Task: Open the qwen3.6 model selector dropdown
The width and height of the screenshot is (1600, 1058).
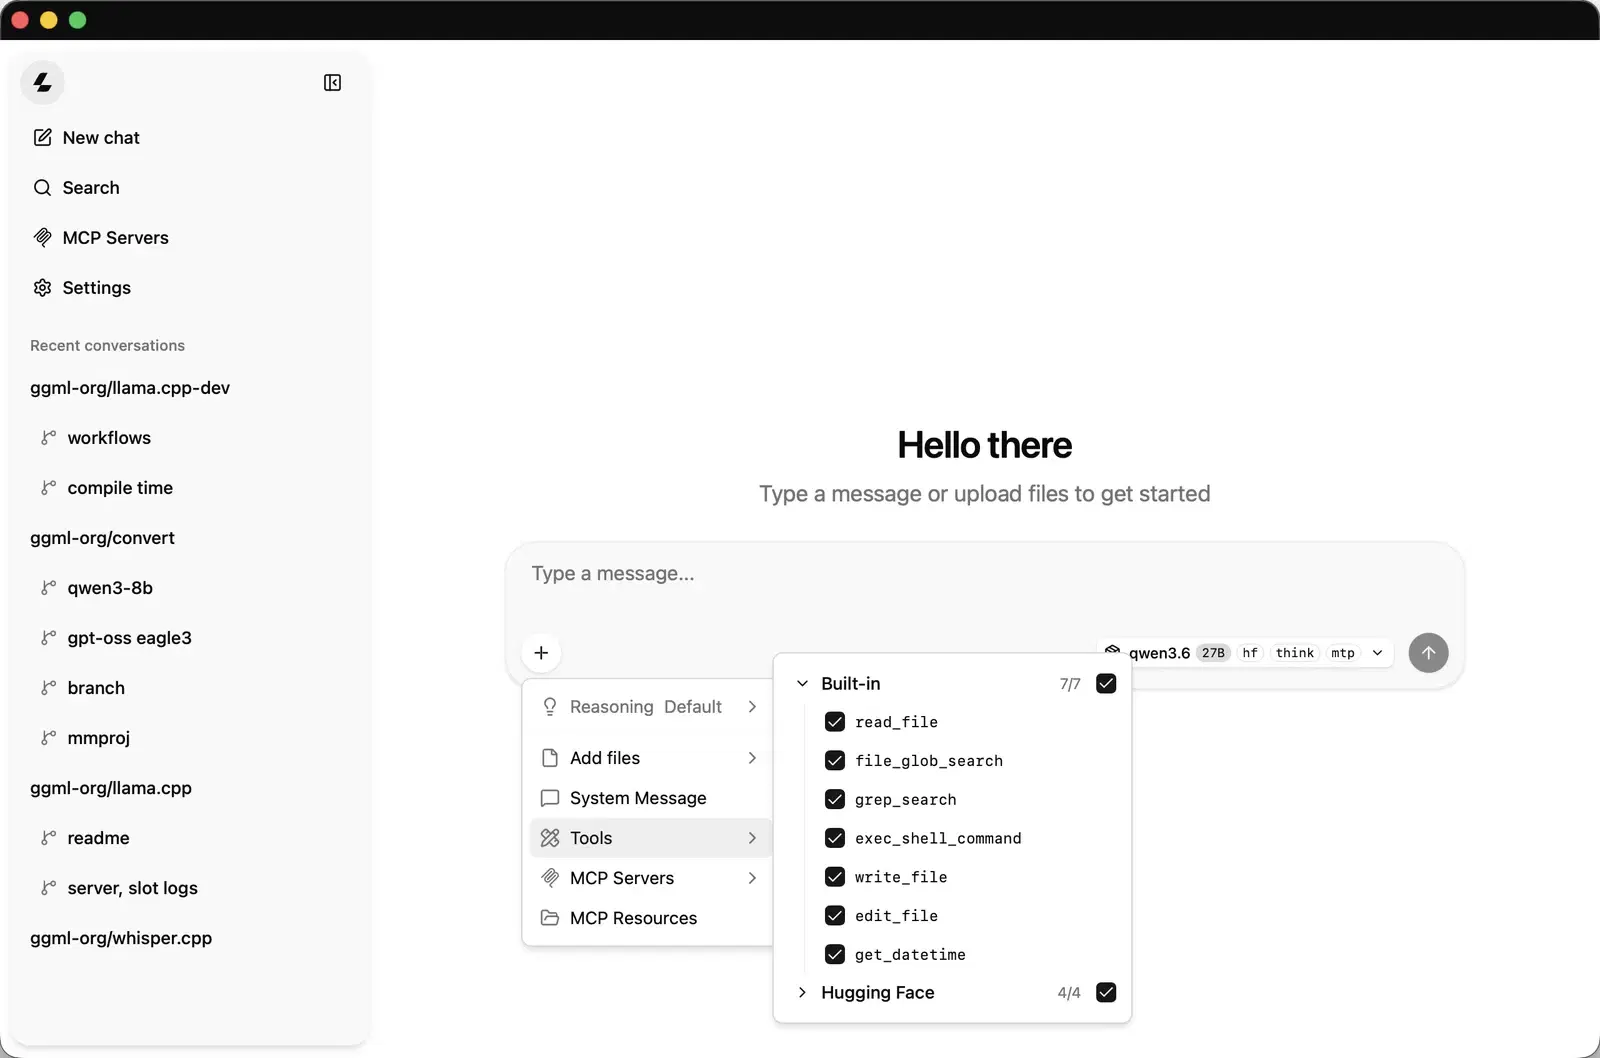Action: [1246, 653]
